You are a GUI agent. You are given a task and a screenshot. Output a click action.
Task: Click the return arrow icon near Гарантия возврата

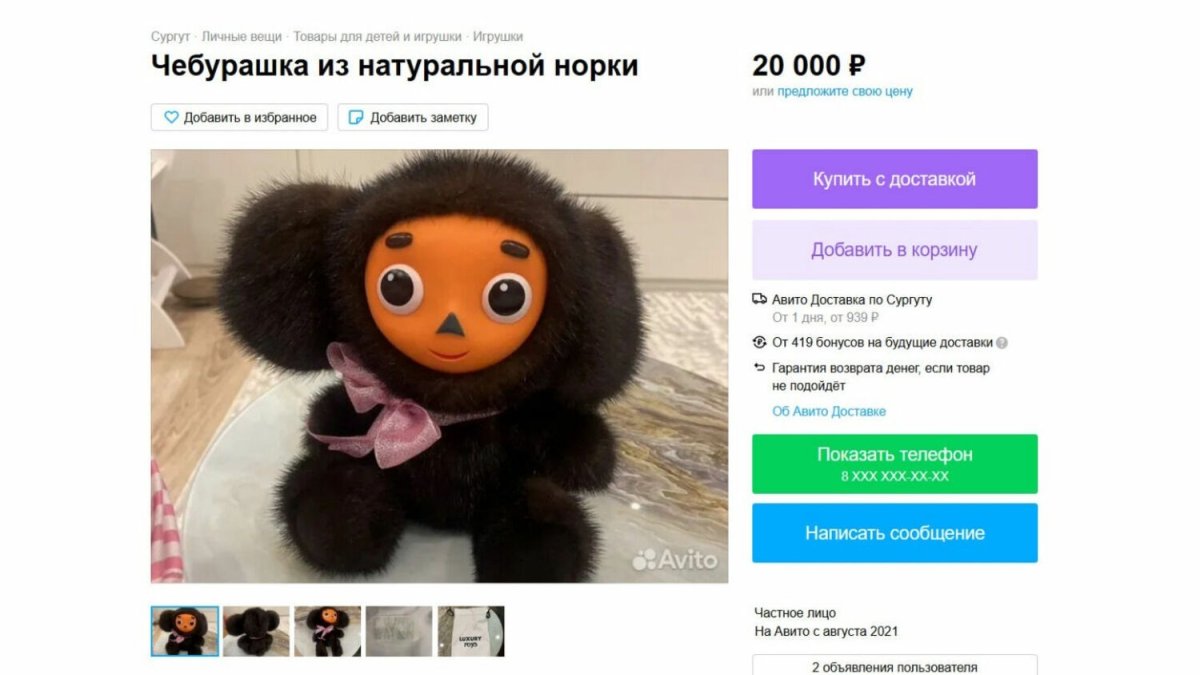click(x=760, y=368)
